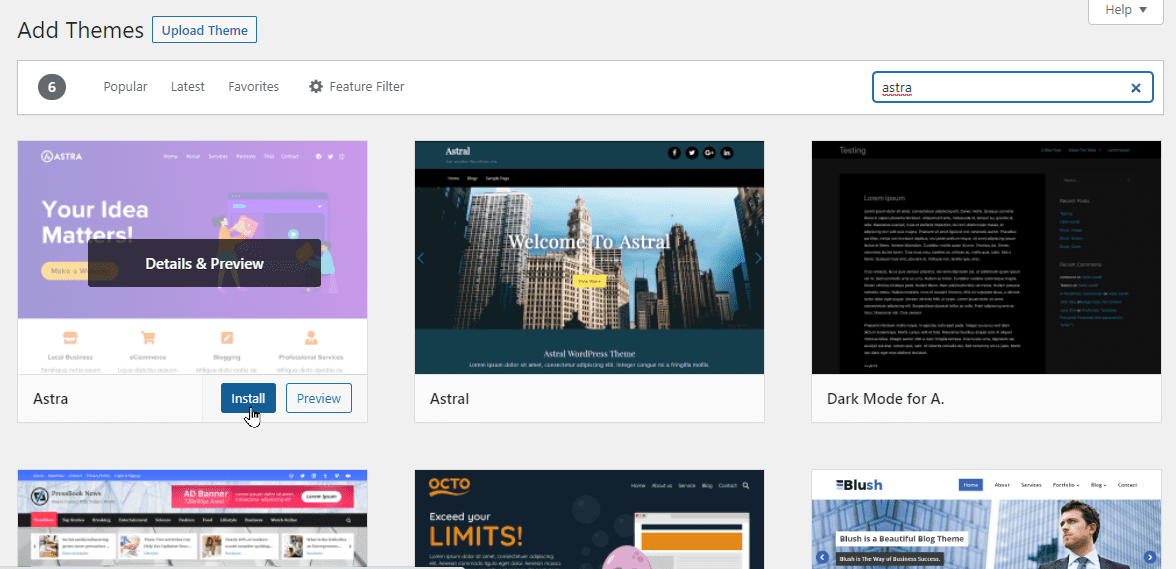The height and width of the screenshot is (569, 1176).
Task: Open Details & Preview for Astra
Action: (204, 263)
